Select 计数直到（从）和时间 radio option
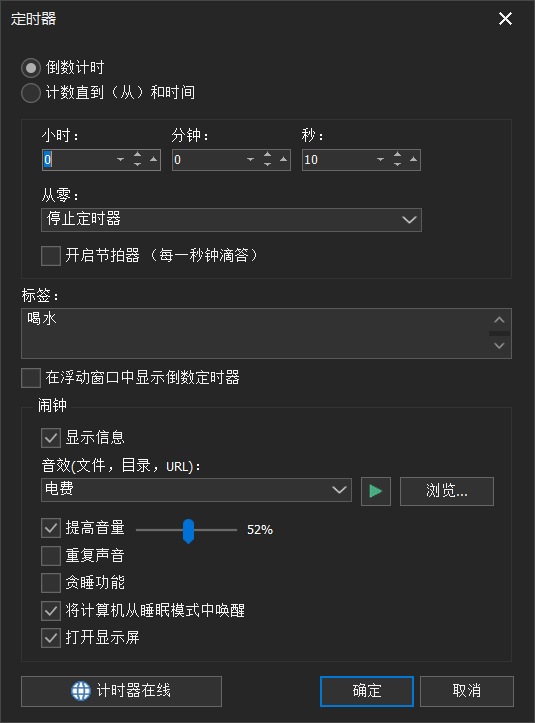 pyautogui.click(x=31, y=93)
